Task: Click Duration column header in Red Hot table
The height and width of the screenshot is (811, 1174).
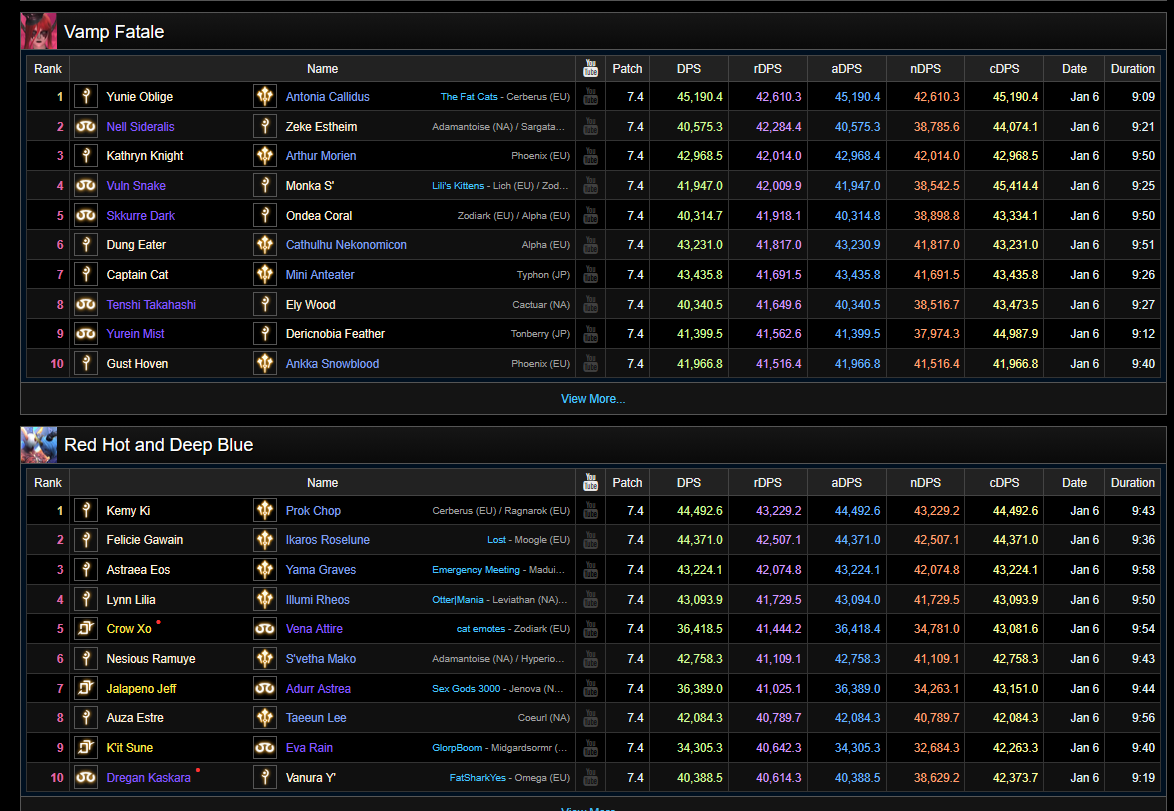Action: coord(1133,482)
